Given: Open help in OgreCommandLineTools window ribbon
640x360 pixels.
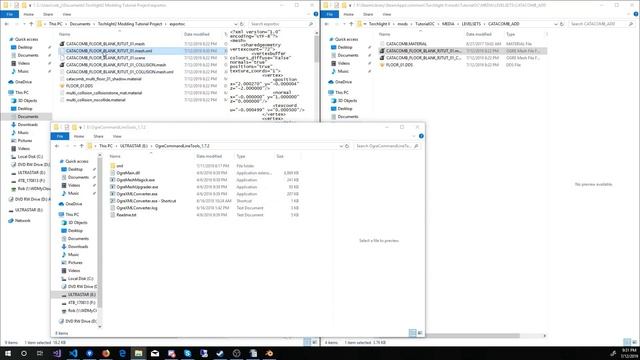Looking at the screenshot, I should pyautogui.click(x=421, y=136).
